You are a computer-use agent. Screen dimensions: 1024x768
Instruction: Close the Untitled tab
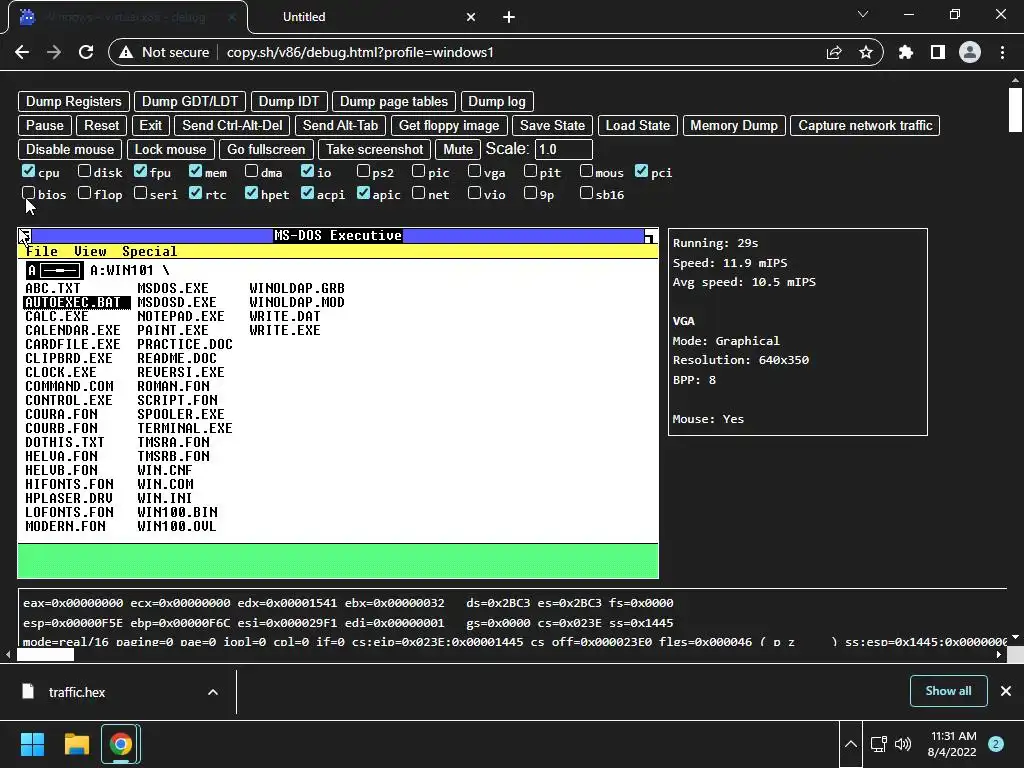(471, 17)
